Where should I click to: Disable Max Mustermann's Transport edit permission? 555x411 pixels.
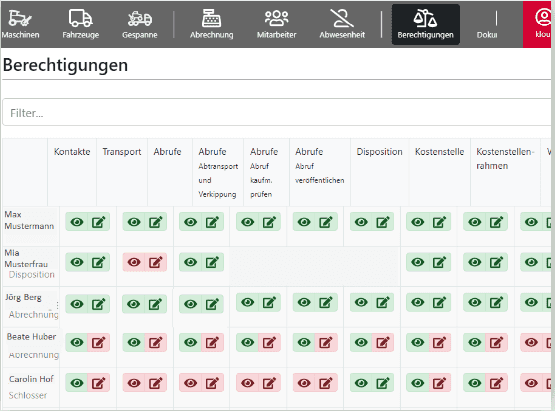(x=155, y=222)
